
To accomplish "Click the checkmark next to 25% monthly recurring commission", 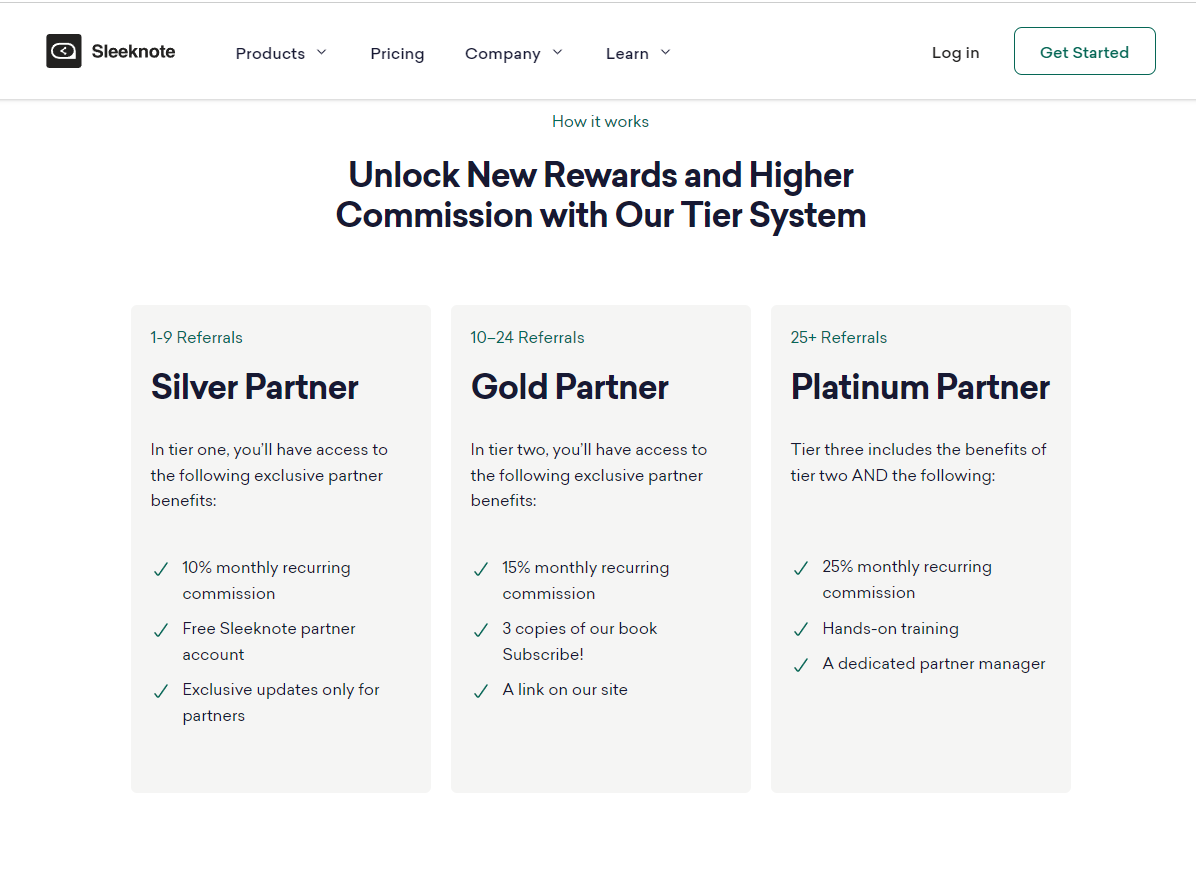I will click(801, 568).
